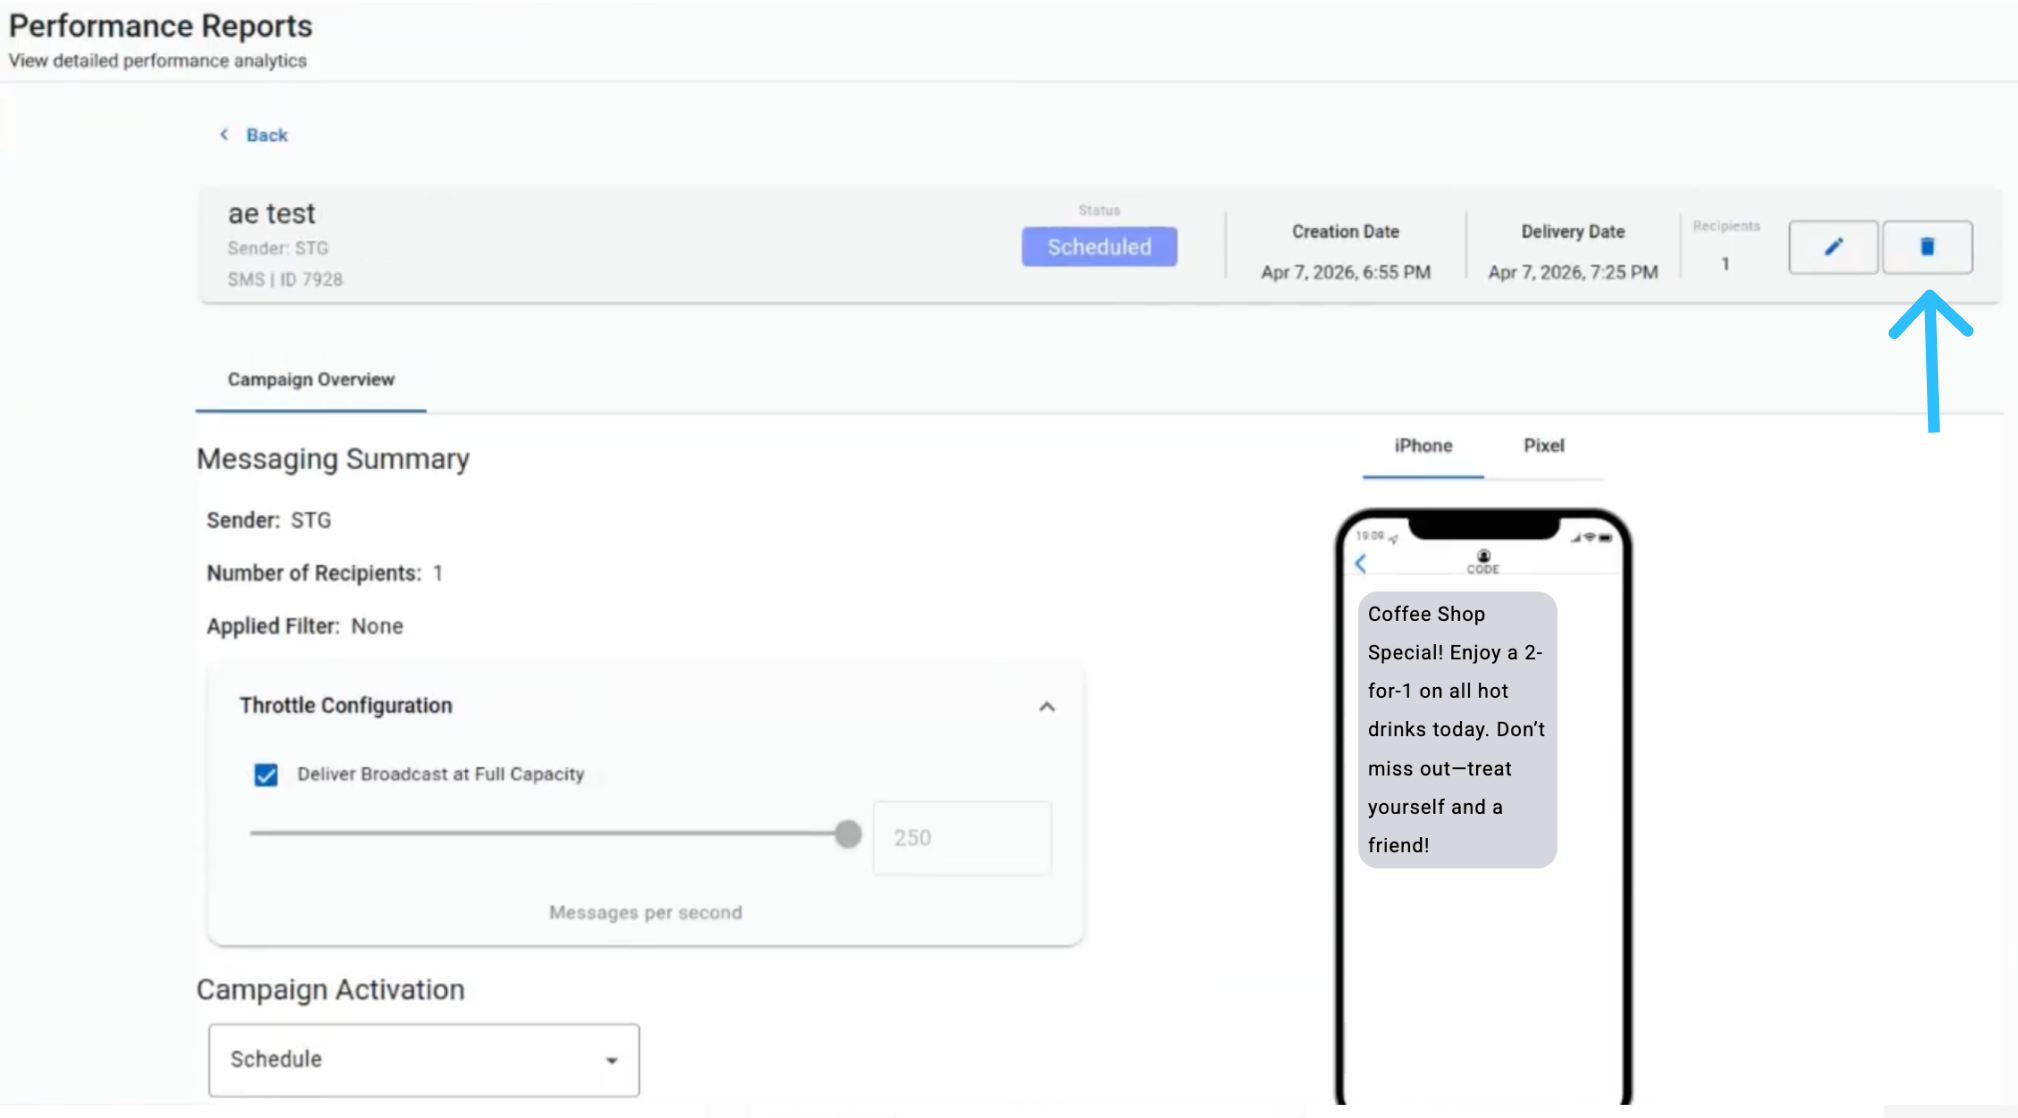Click the Throttle Configuration header title
2018x1118 pixels.
tap(346, 706)
